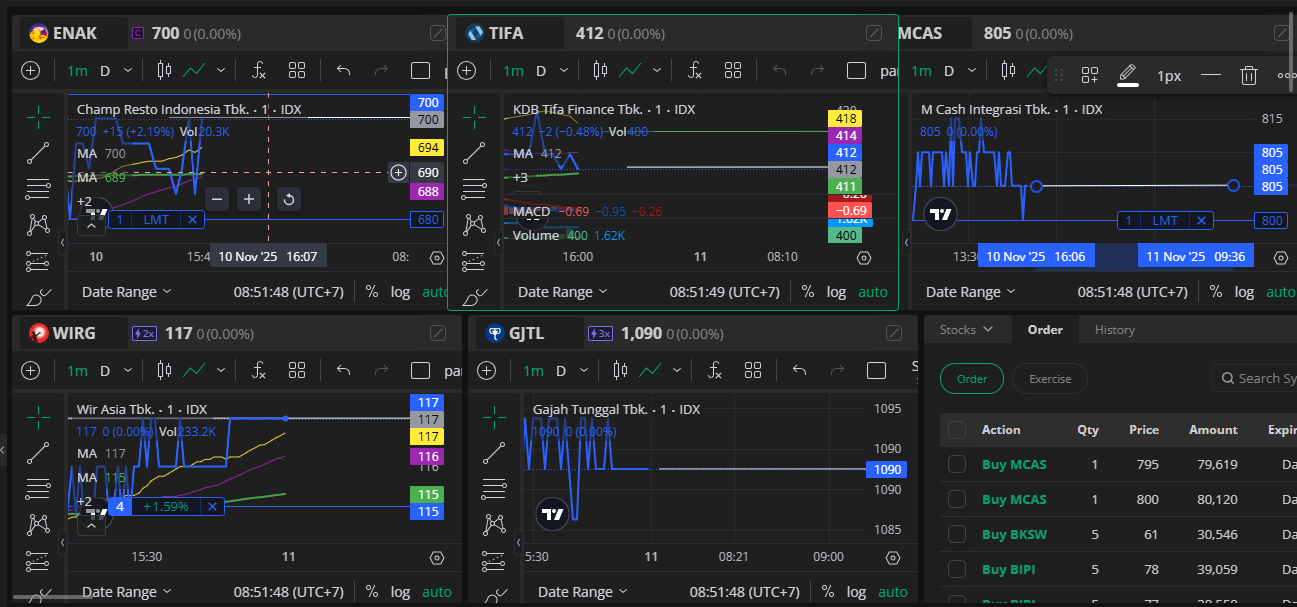This screenshot has height=607, width=1297.
Task: Select pencil line color tool in floating toolbar
Action: (x=1127, y=75)
